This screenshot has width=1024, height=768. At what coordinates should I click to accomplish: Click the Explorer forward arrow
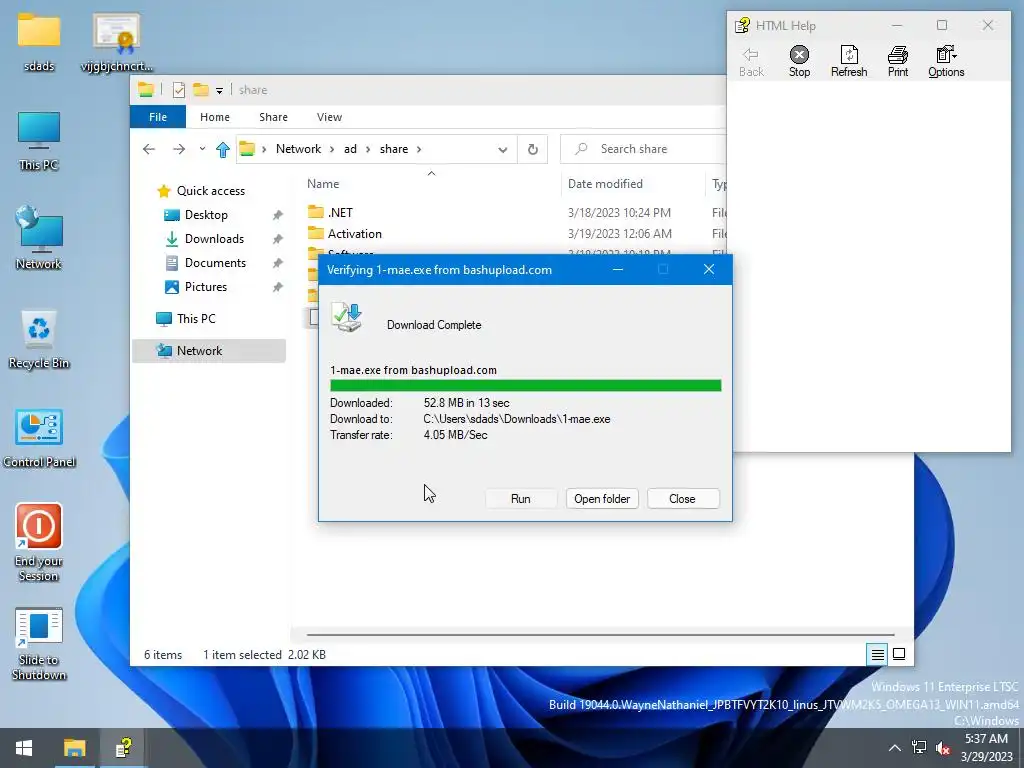pyautogui.click(x=178, y=149)
